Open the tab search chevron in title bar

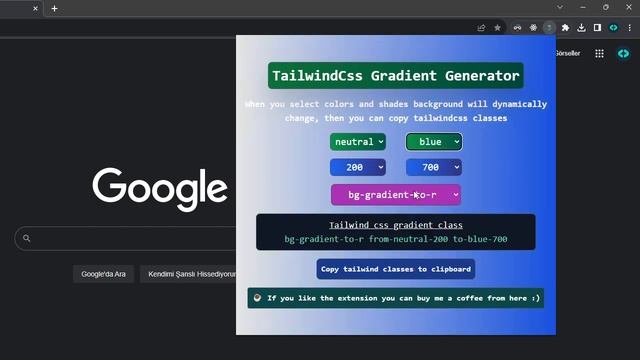[x=560, y=7]
